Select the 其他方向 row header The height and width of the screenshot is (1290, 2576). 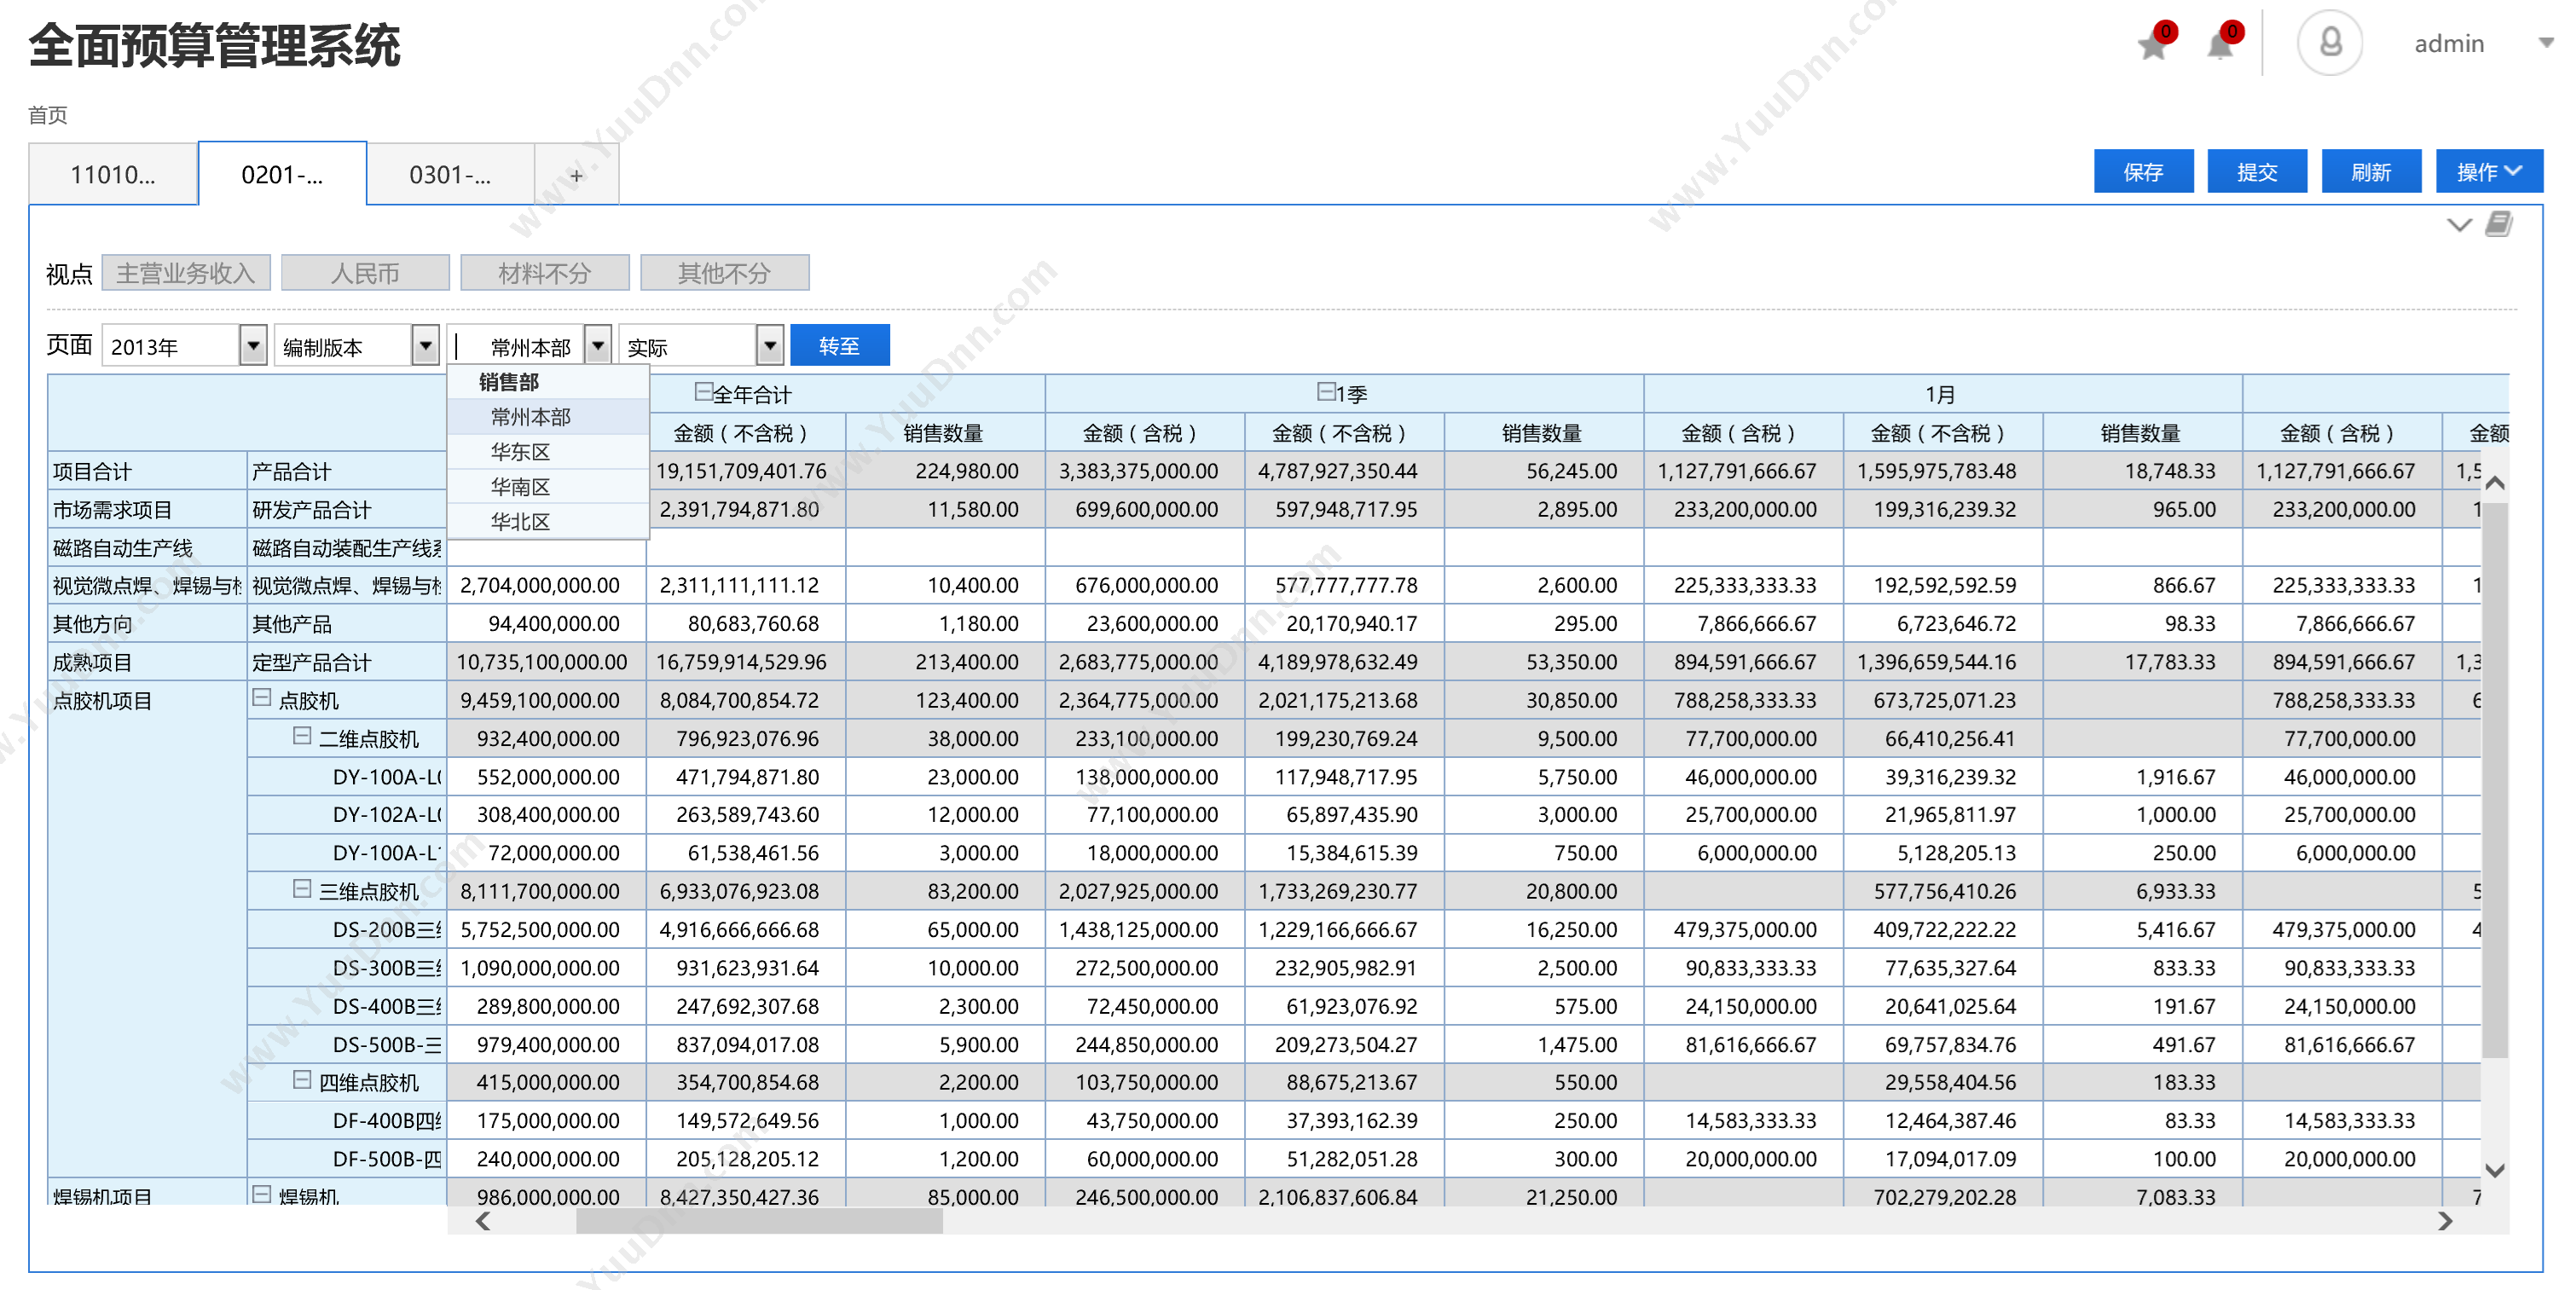[x=147, y=624]
